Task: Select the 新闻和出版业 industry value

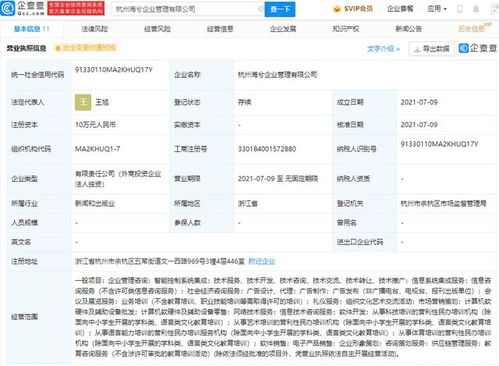Action: coord(95,203)
